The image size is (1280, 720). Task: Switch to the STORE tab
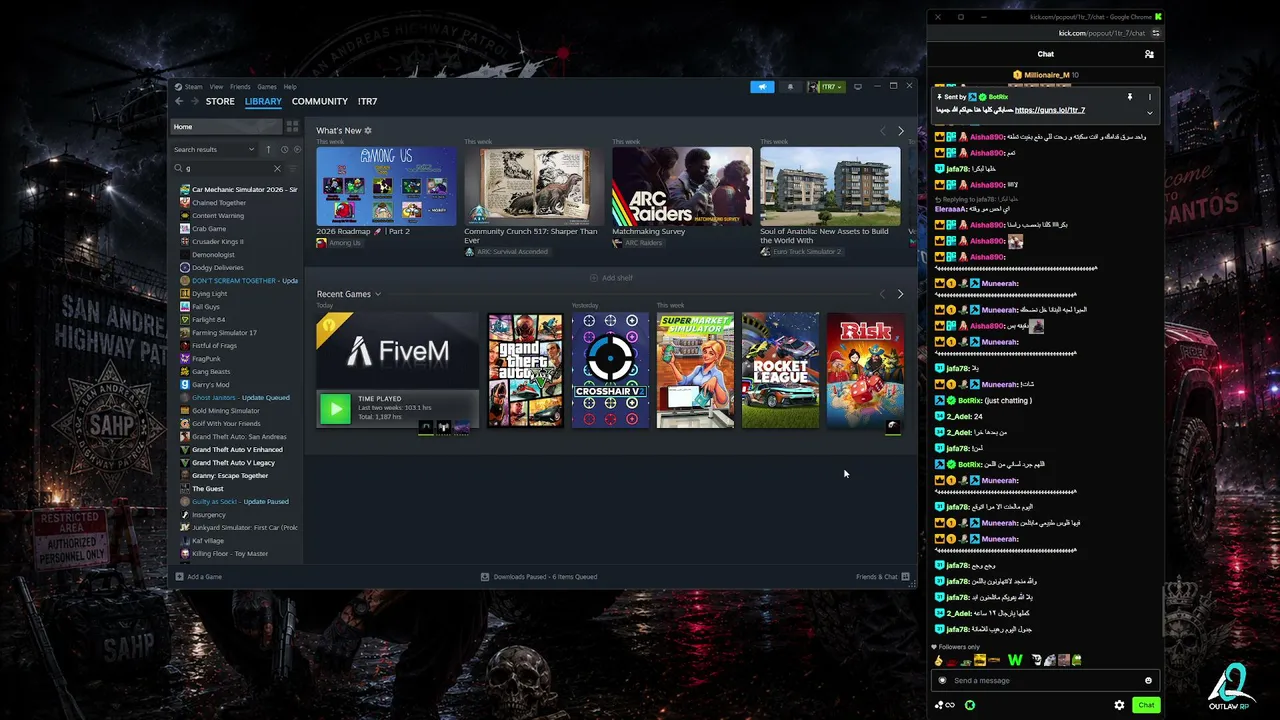pos(220,101)
